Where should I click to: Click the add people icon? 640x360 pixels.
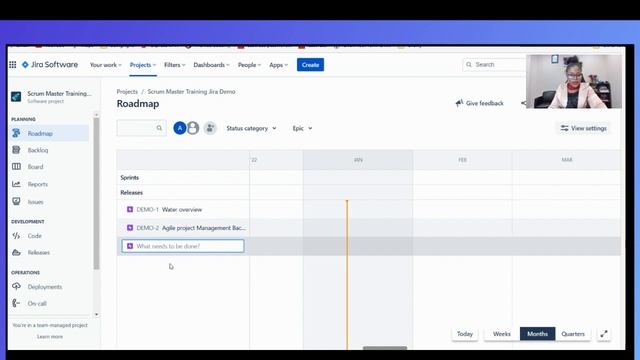pyautogui.click(x=210, y=128)
